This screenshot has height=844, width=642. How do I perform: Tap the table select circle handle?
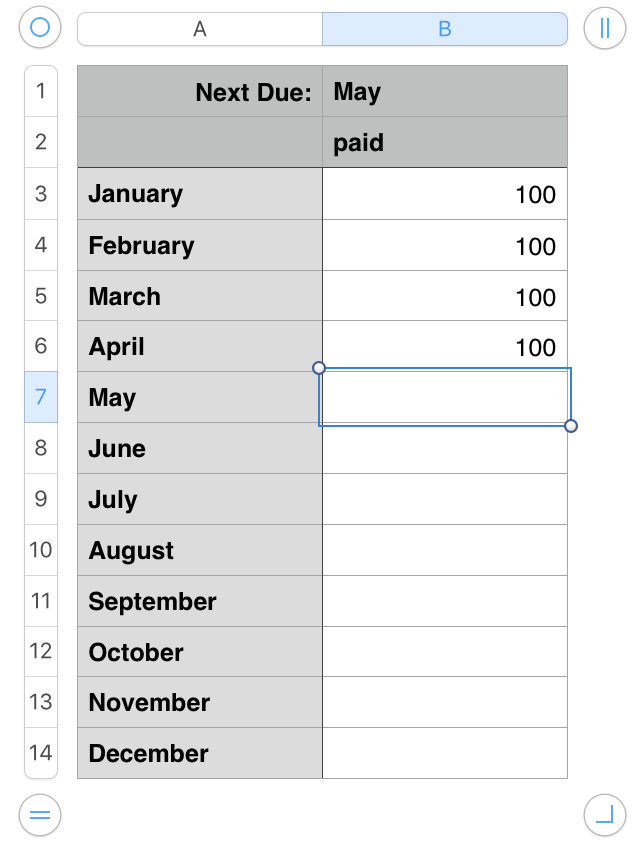point(40,28)
